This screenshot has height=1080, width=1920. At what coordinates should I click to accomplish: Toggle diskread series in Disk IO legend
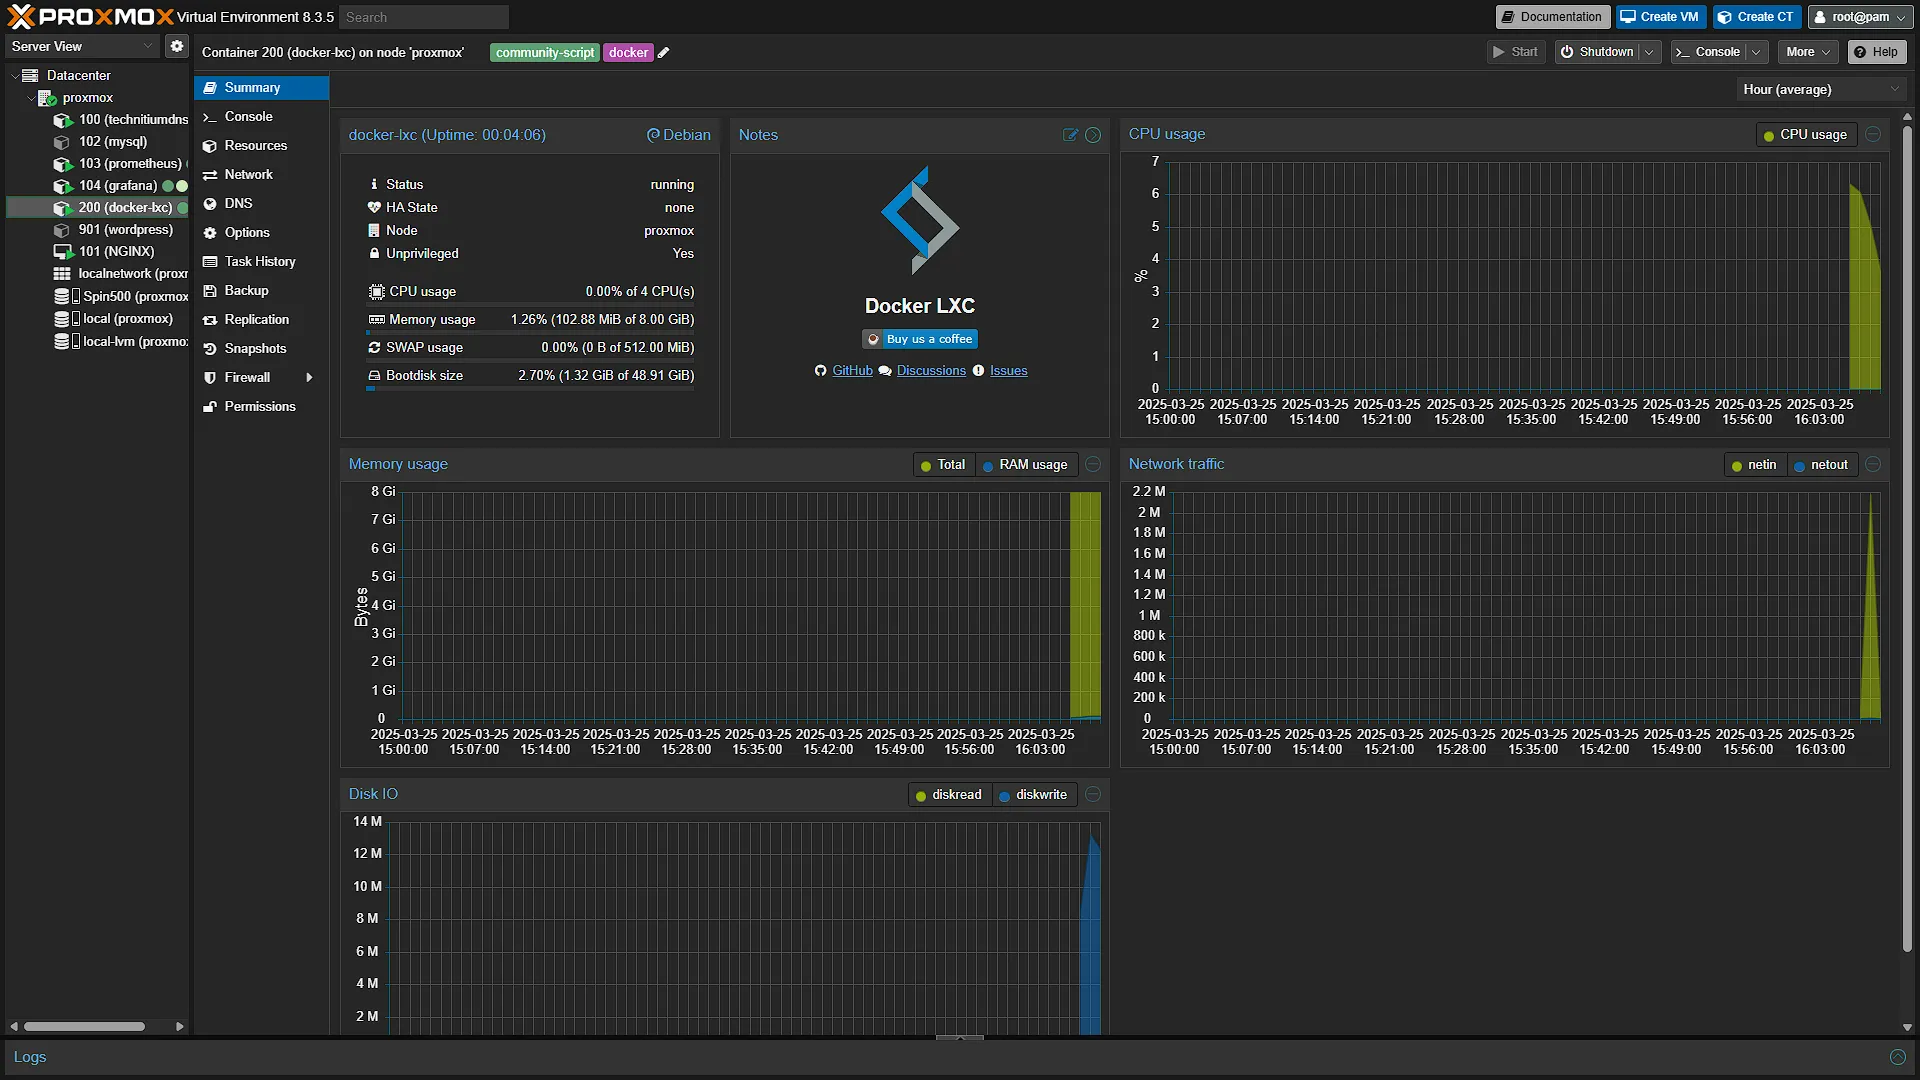949,794
